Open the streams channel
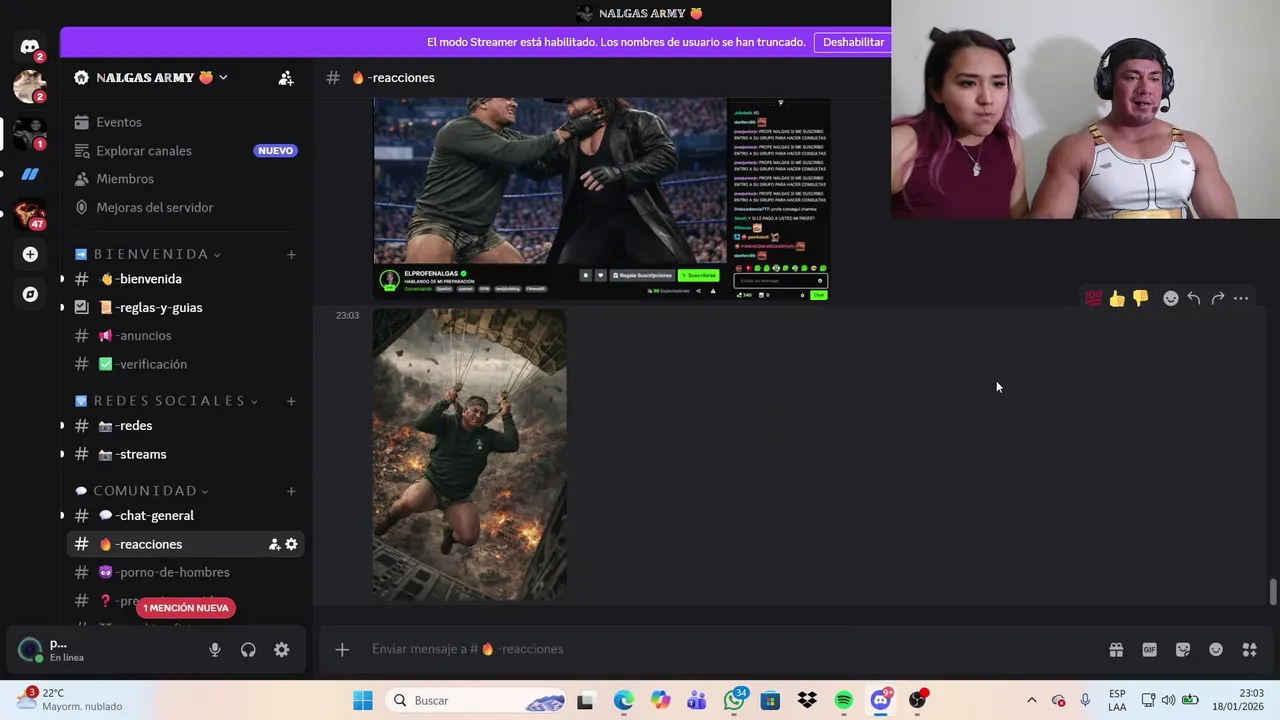Viewport: 1280px width, 720px height. click(186, 454)
